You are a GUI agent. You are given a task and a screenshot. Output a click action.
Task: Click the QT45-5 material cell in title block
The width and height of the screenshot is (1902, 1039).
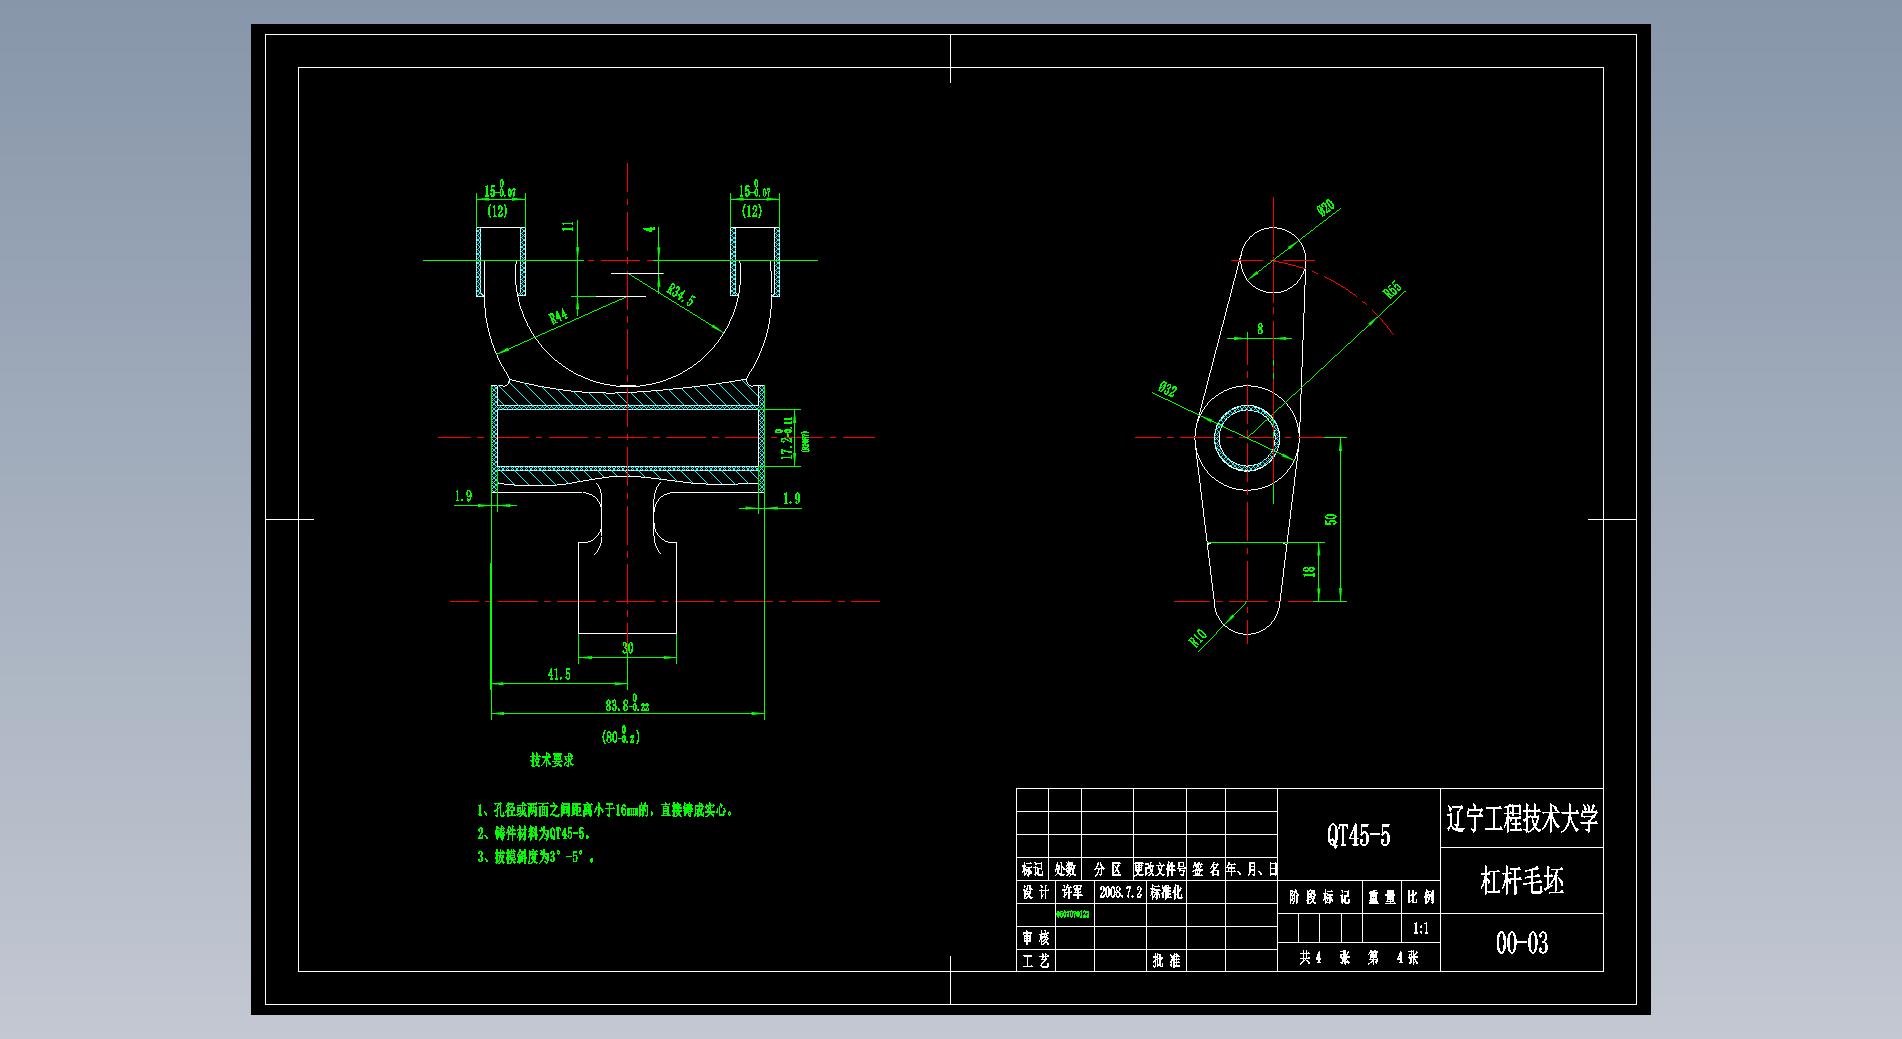point(1358,835)
